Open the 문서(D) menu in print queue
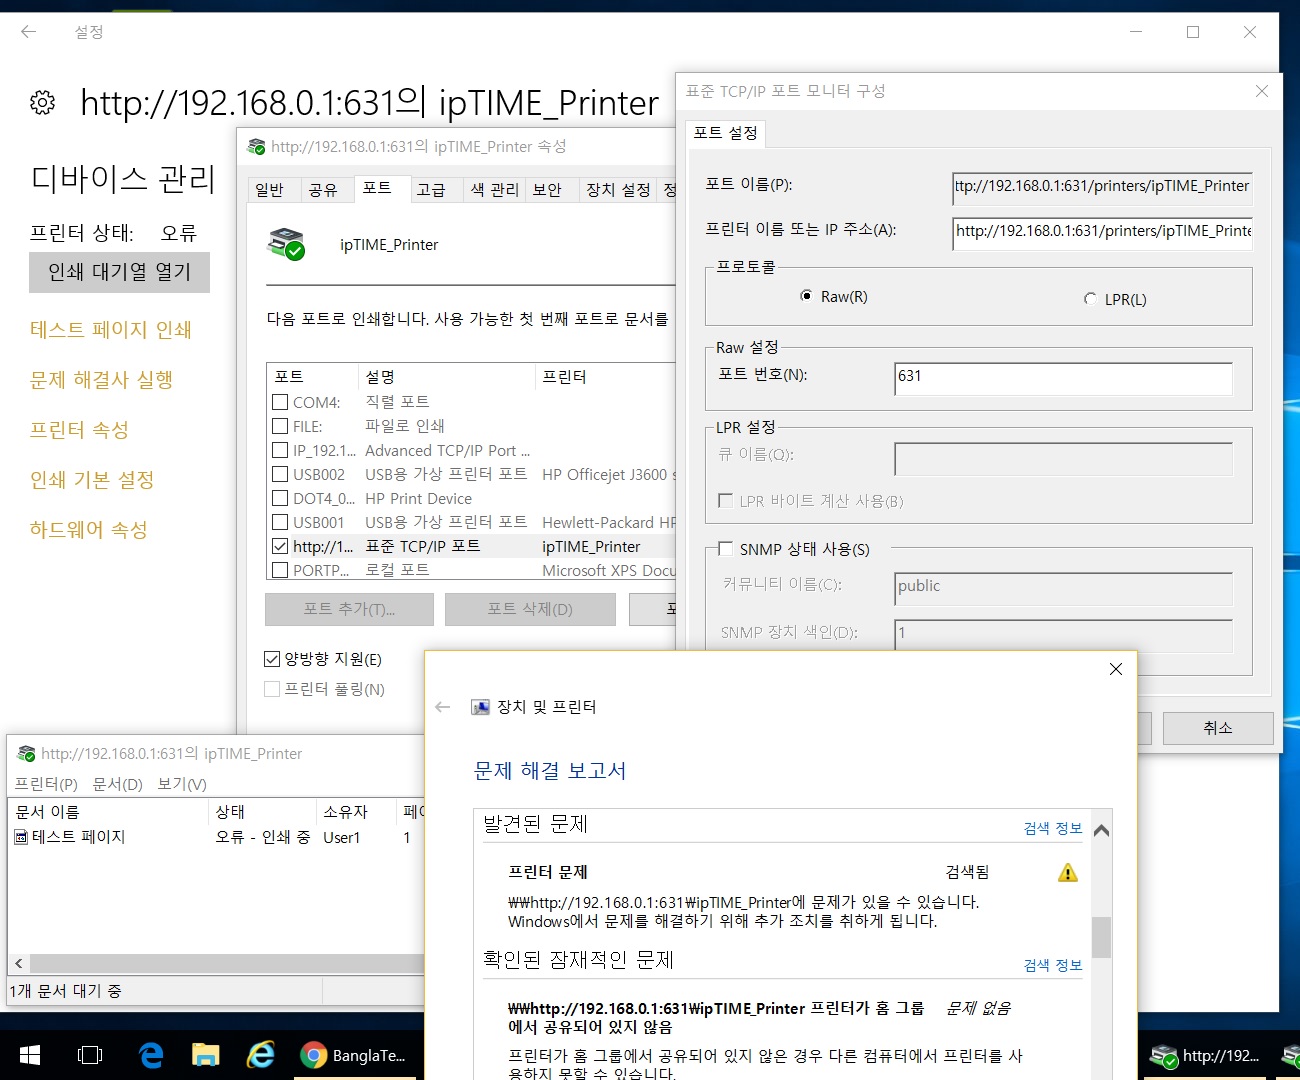Image resolution: width=1300 pixels, height=1080 pixels. point(118,784)
